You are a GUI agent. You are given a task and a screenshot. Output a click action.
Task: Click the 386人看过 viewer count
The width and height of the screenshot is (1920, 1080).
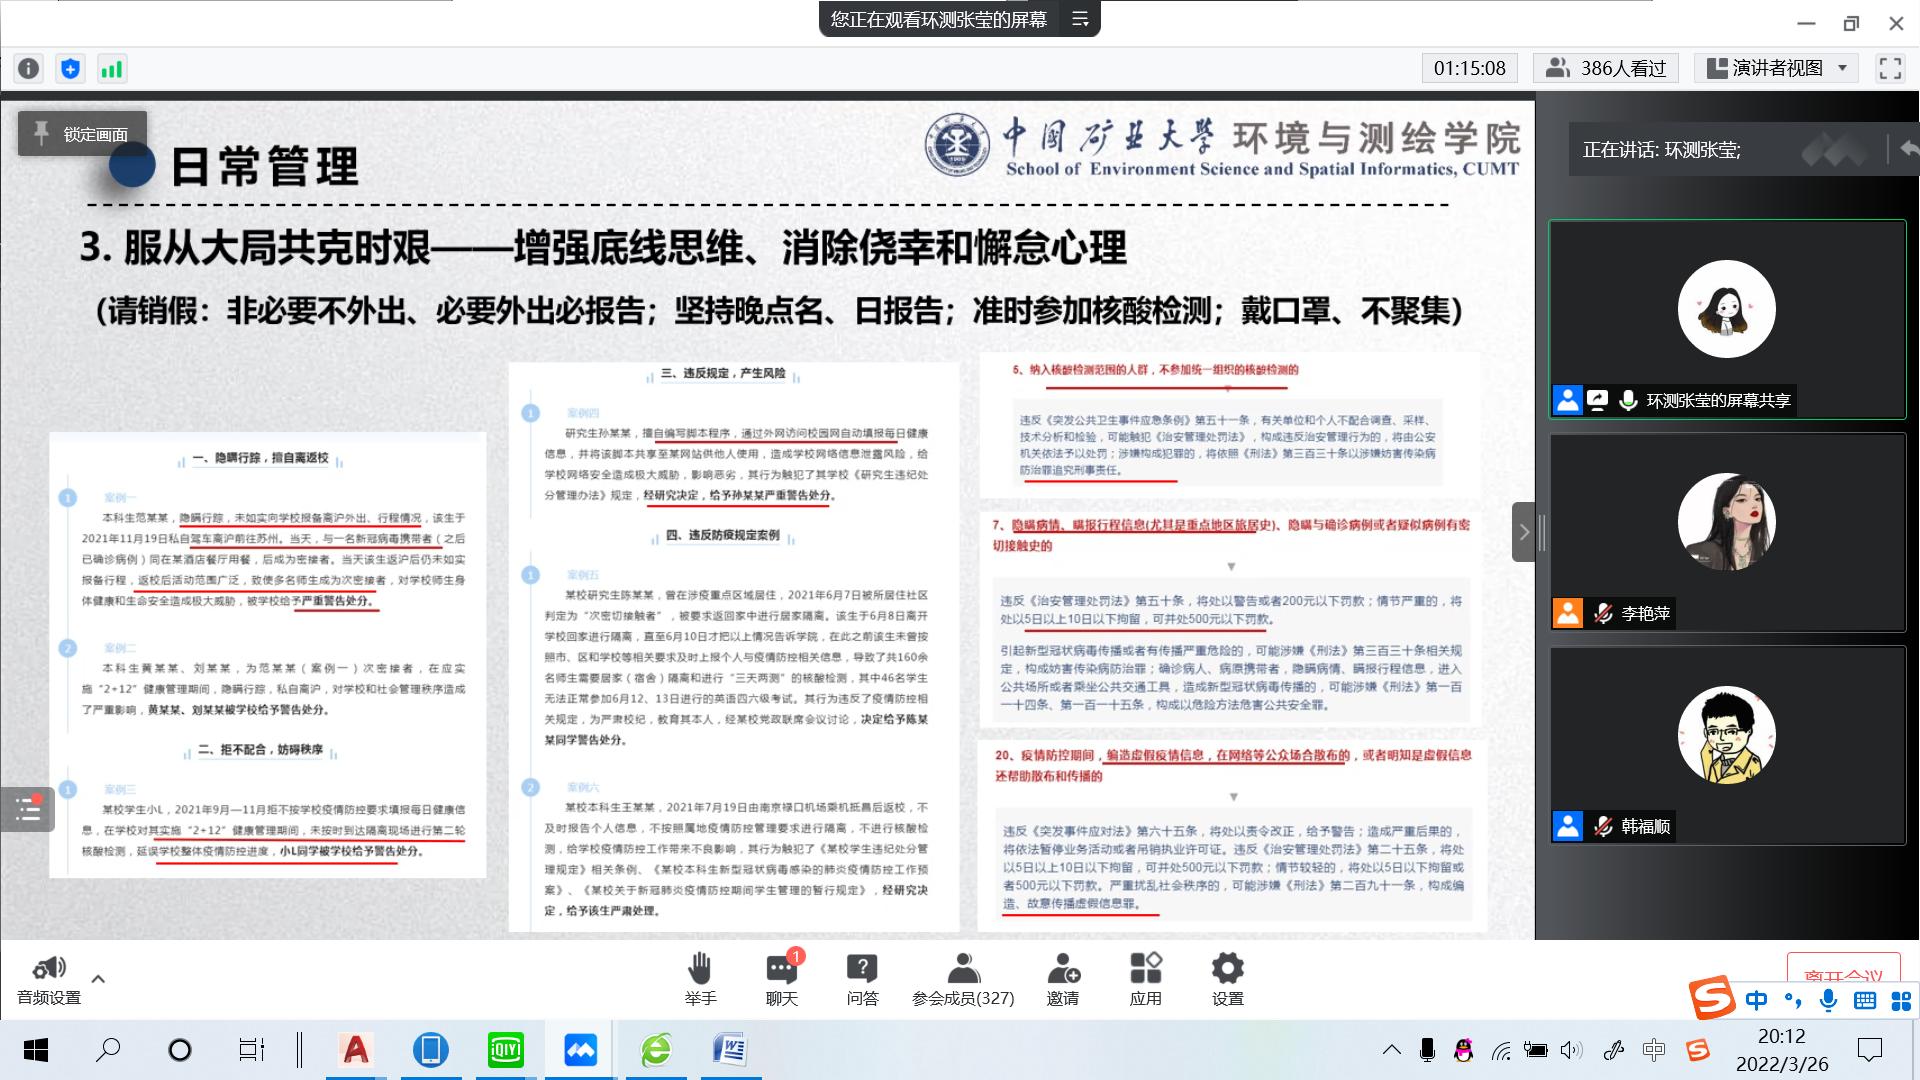click(1606, 68)
